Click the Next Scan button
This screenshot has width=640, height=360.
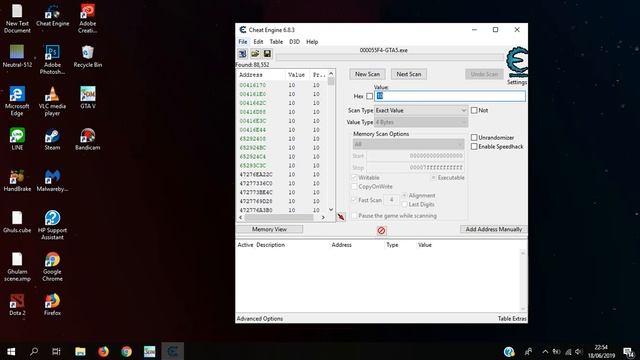409,74
